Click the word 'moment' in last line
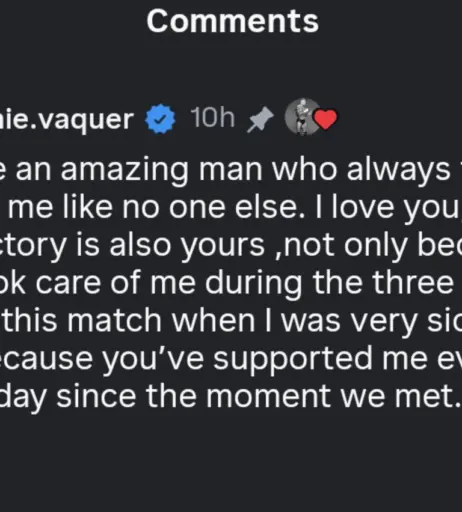The height and width of the screenshot is (512, 462). (268, 396)
